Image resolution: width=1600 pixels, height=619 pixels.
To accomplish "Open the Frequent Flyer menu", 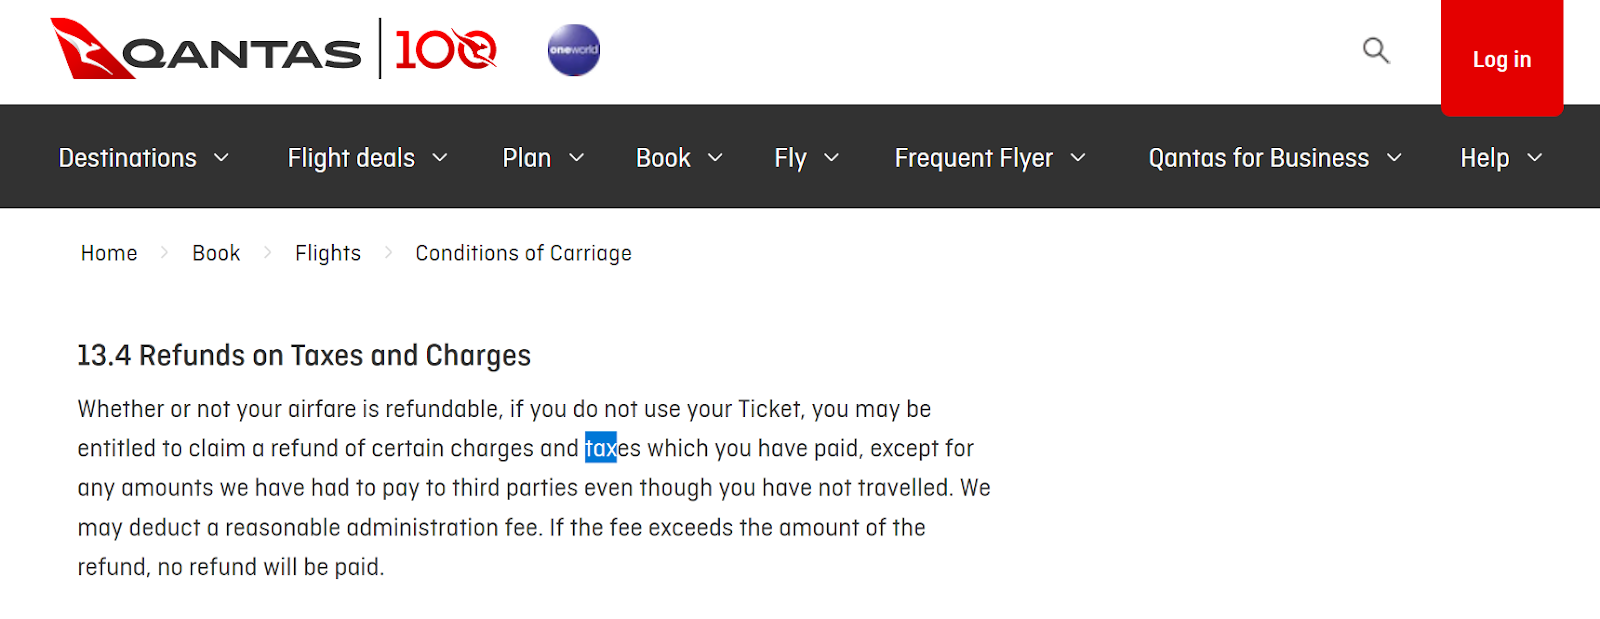I will (x=987, y=157).
